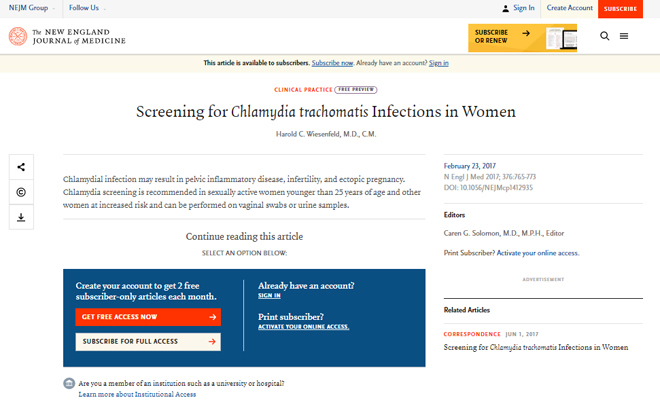Click the NEJM circular logo
The image size is (660, 400).
(18, 36)
